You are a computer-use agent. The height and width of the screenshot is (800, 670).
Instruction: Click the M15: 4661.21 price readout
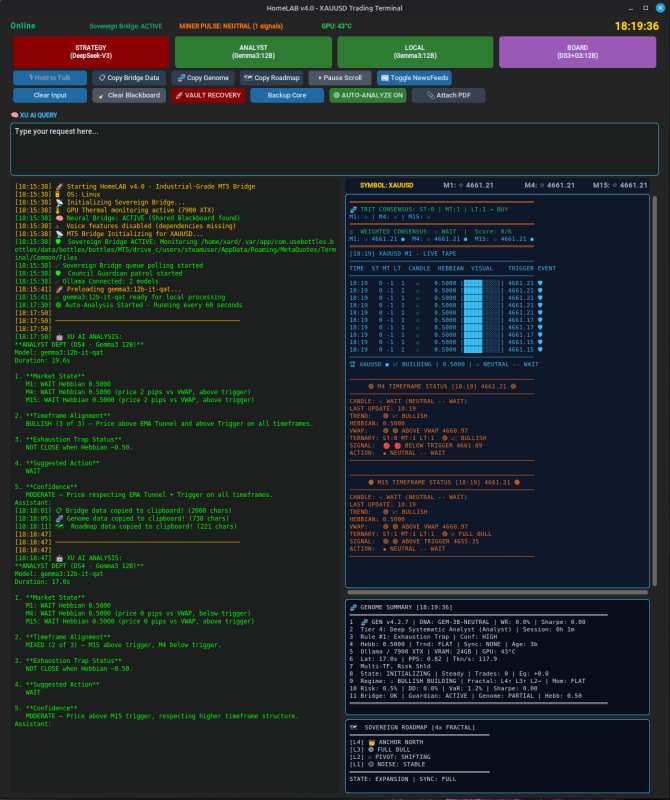[619, 185]
